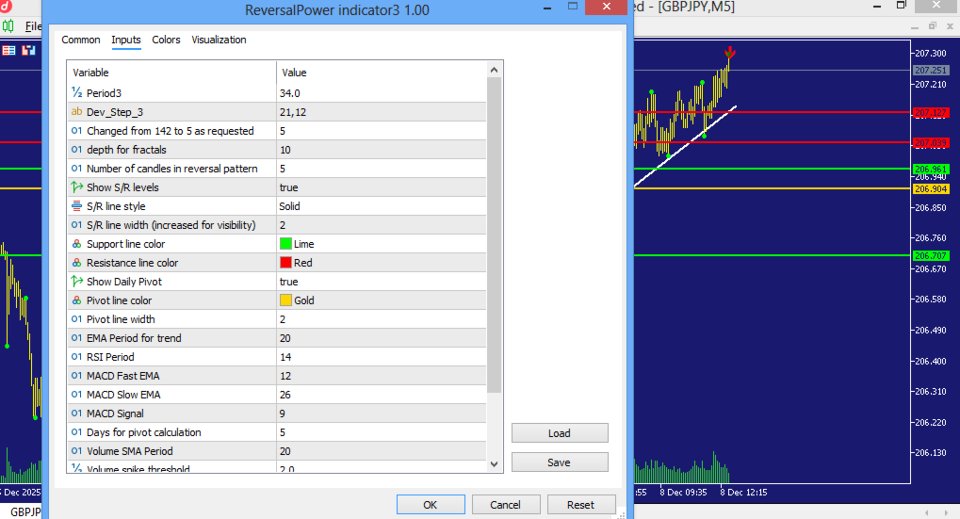Click the Lime support line color swatch

[285, 244]
